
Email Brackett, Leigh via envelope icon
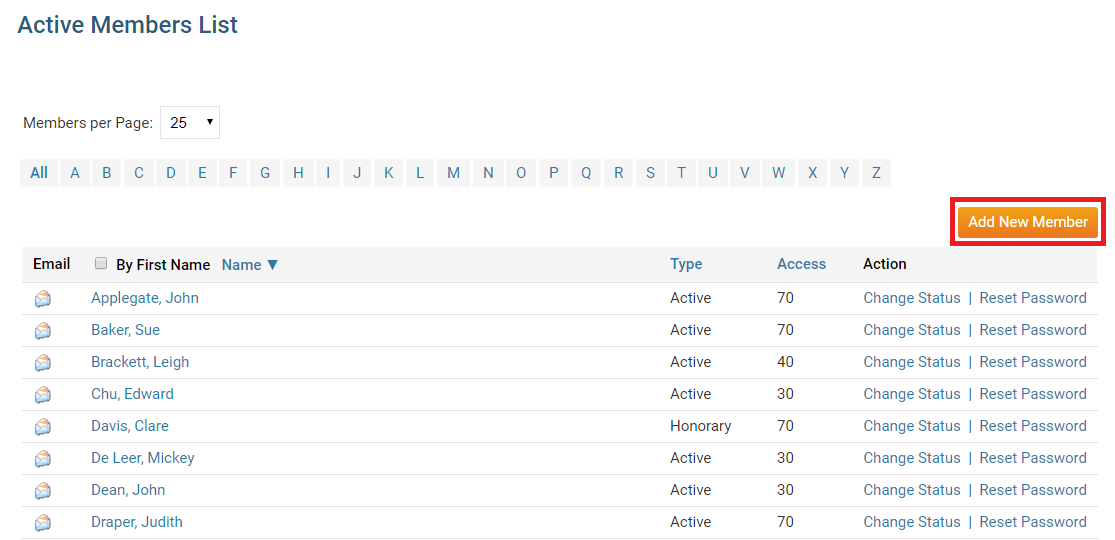[x=42, y=363]
